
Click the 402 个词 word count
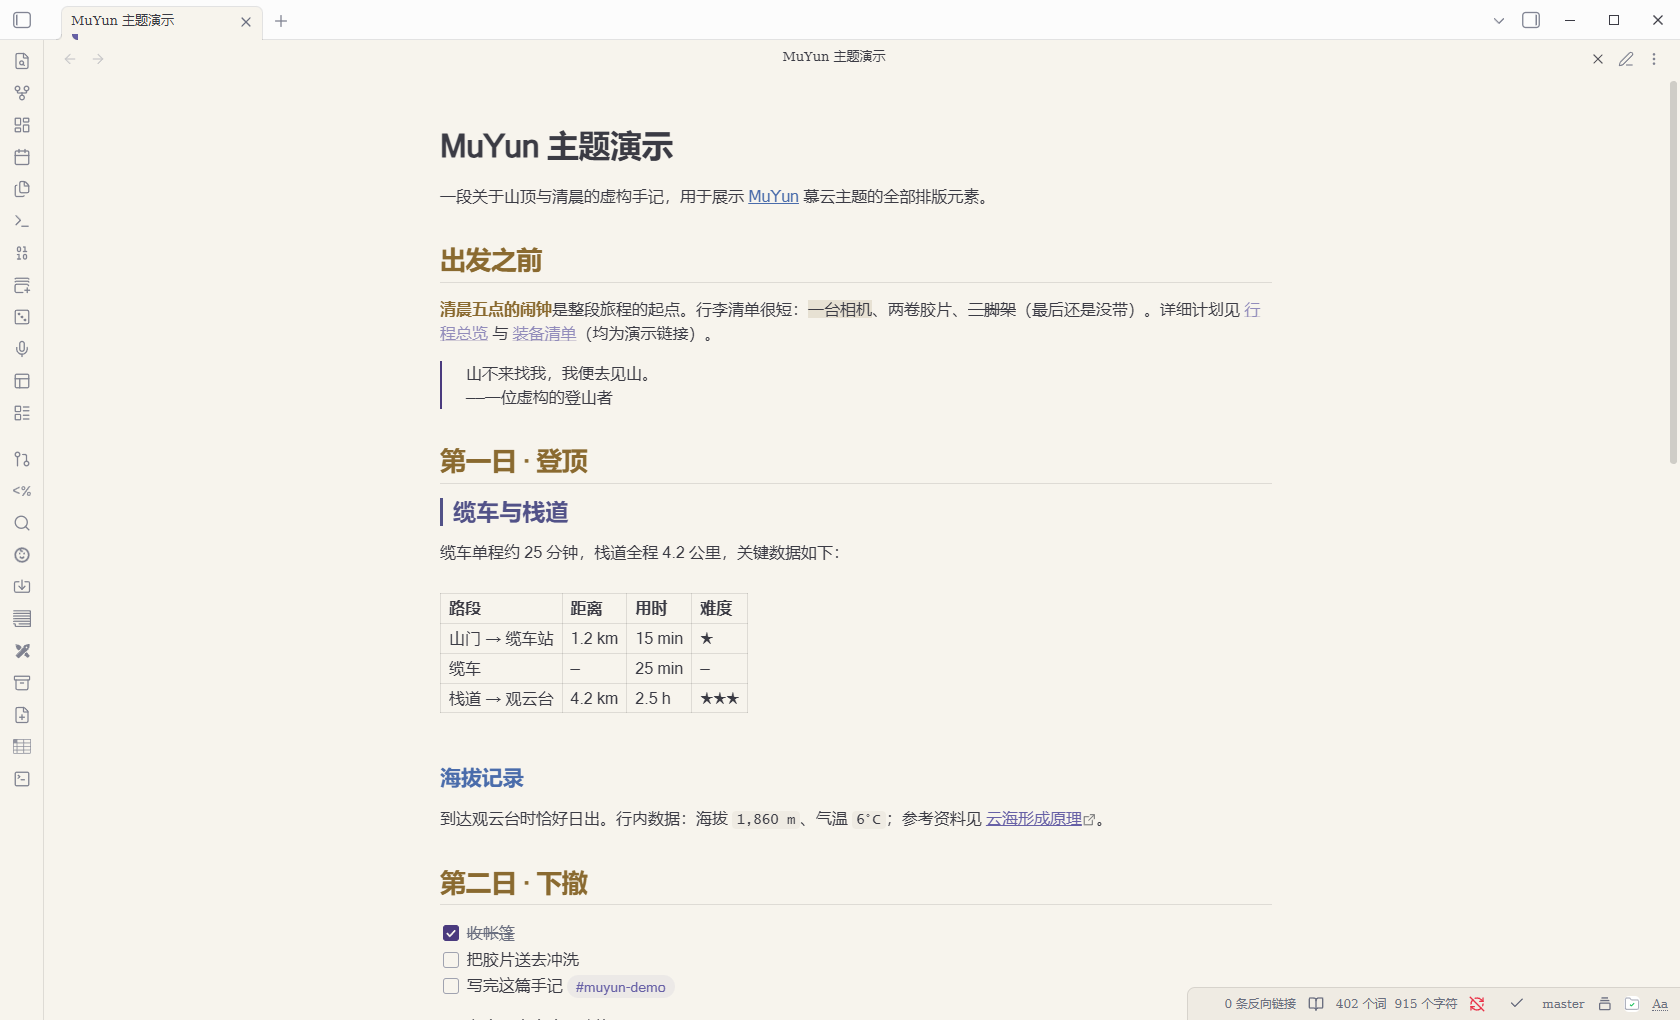coord(1361,1004)
